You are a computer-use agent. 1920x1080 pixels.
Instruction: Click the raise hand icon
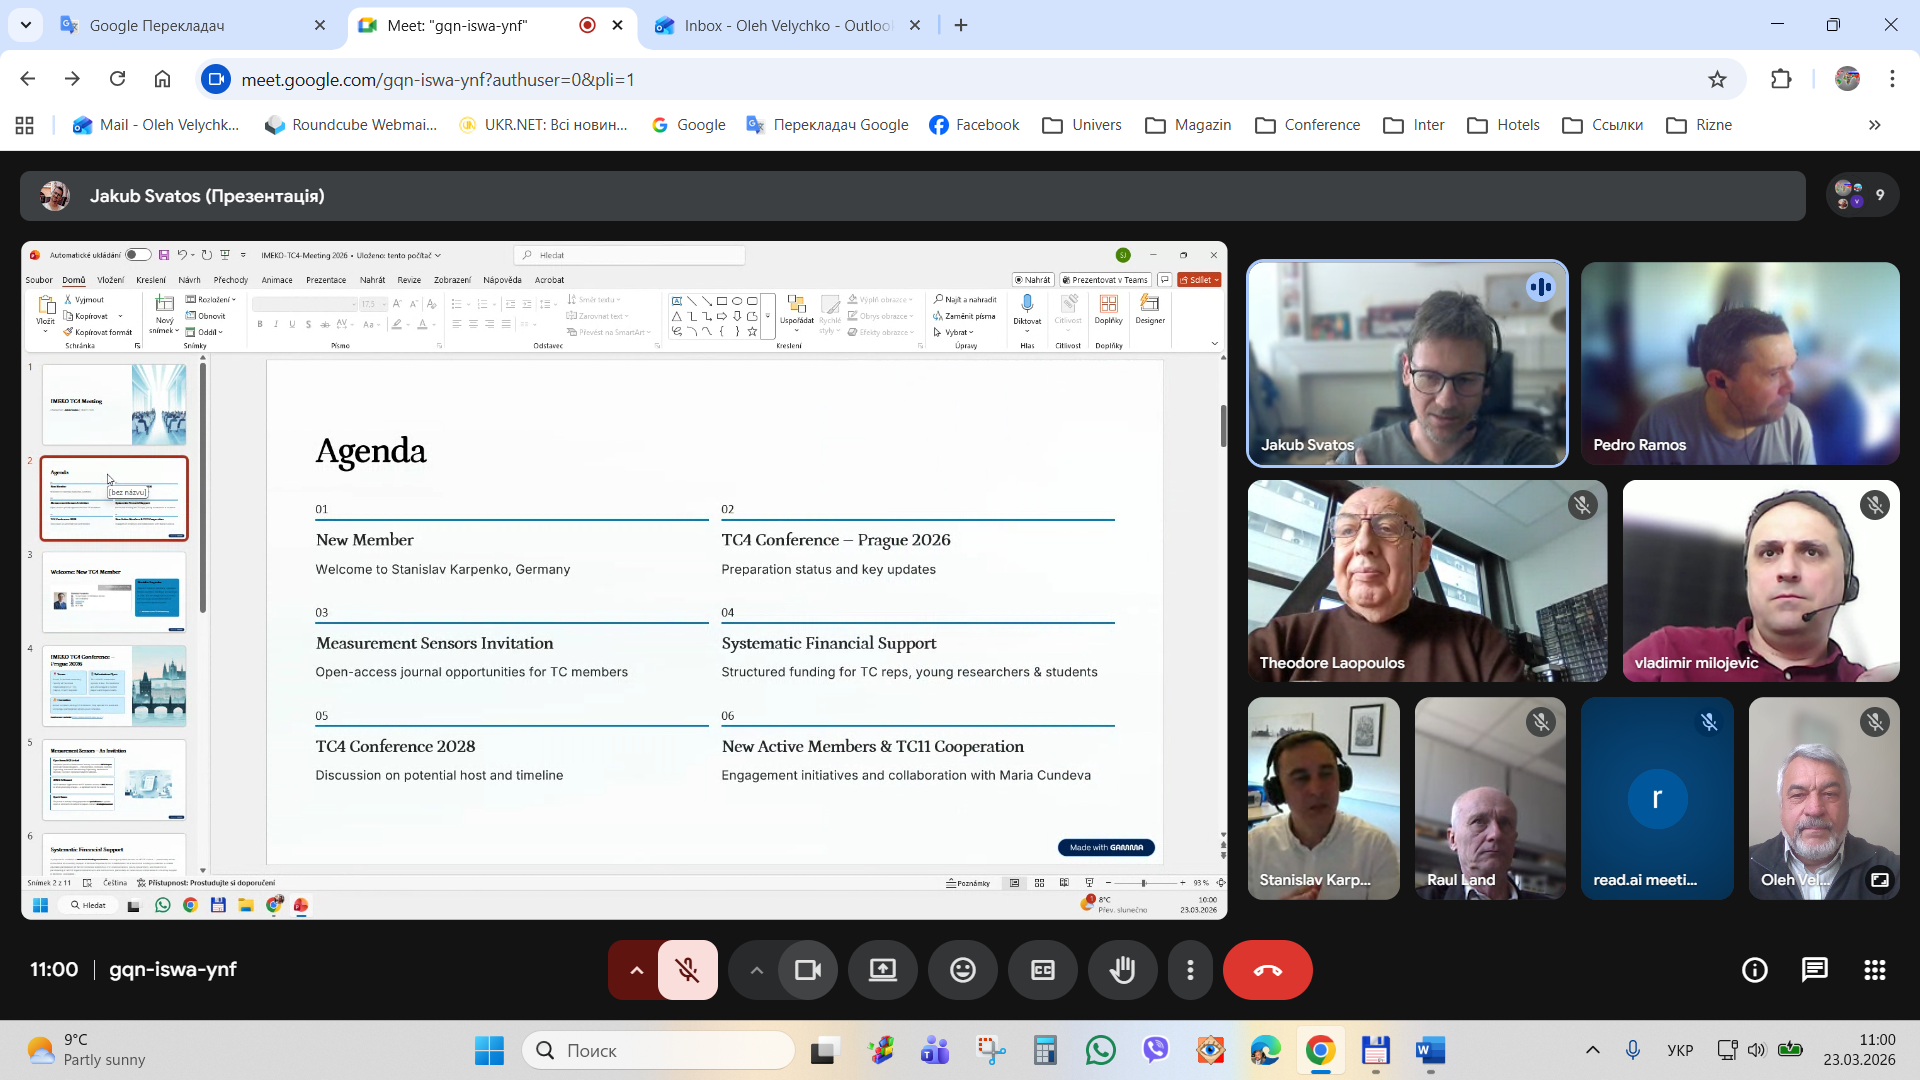click(x=1122, y=970)
